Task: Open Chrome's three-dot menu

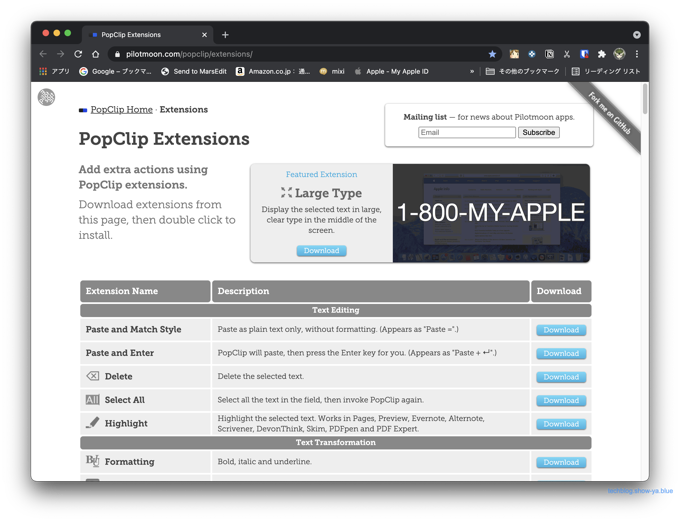Action: tap(637, 54)
